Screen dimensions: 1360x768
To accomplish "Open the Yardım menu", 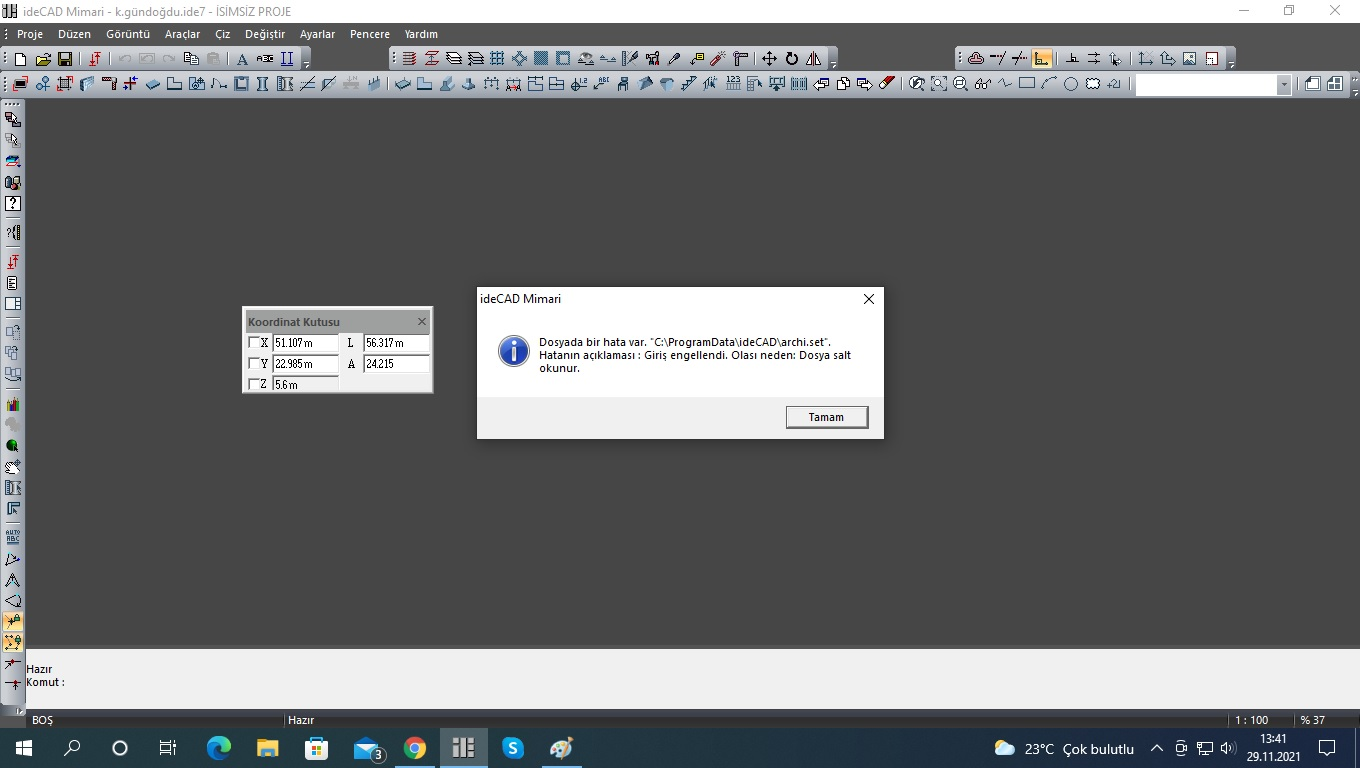I will (421, 34).
